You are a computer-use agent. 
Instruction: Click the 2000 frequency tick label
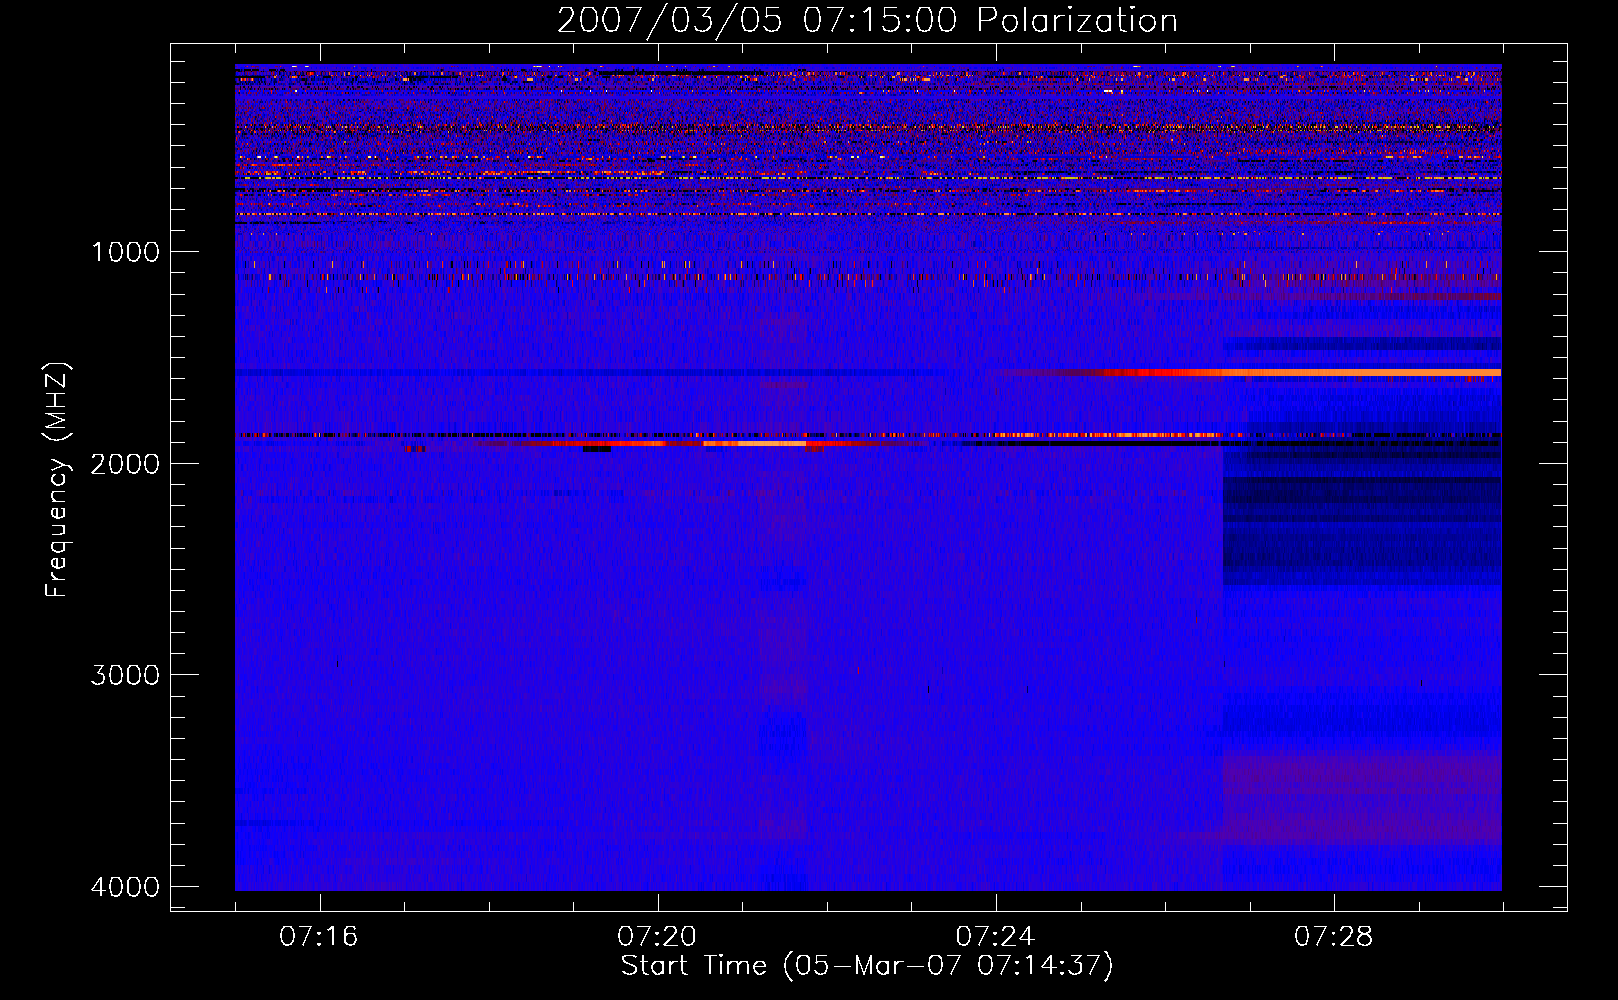(x=125, y=463)
